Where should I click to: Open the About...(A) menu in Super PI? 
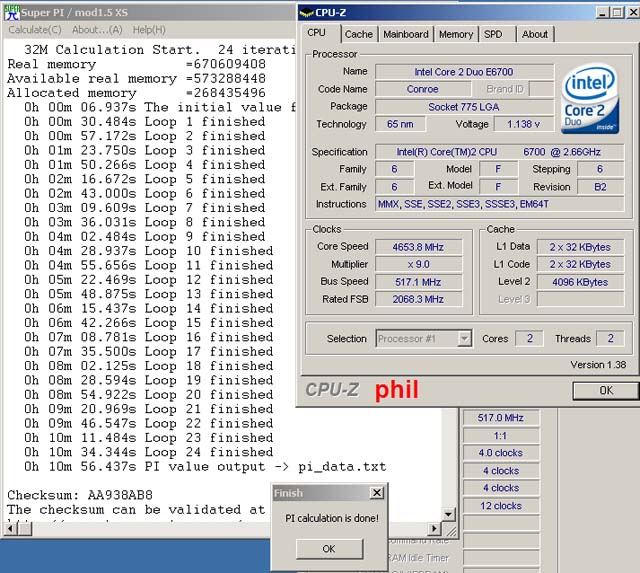[97, 30]
